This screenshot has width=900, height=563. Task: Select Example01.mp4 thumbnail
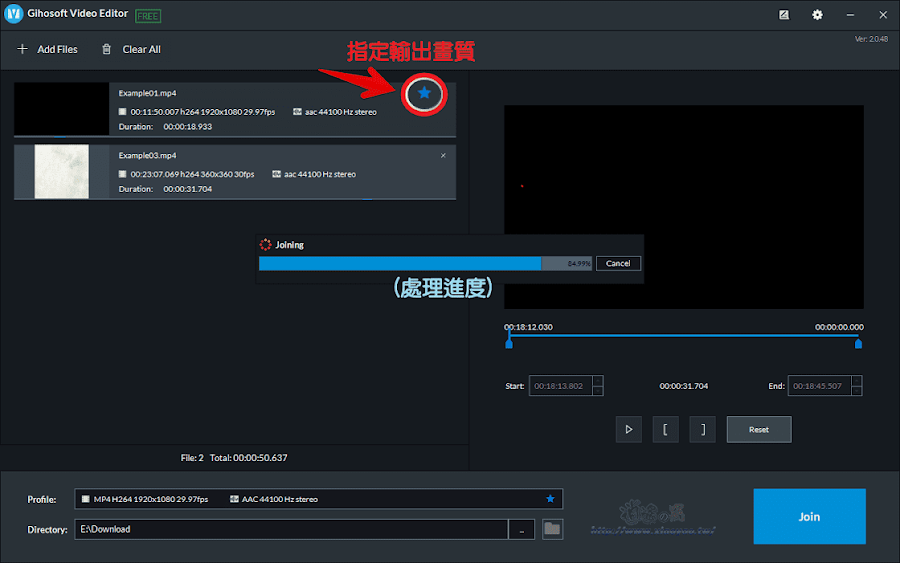pyautogui.click(x=61, y=108)
